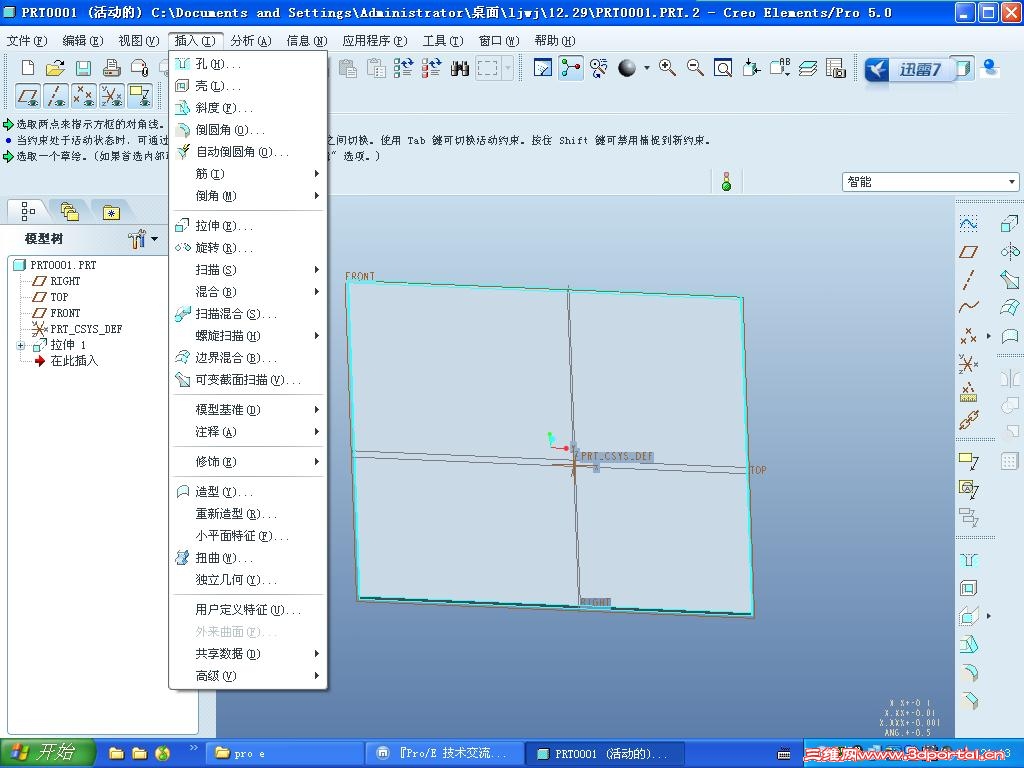Expand the 高级 submenu
The image size is (1024, 768).
click(248, 676)
